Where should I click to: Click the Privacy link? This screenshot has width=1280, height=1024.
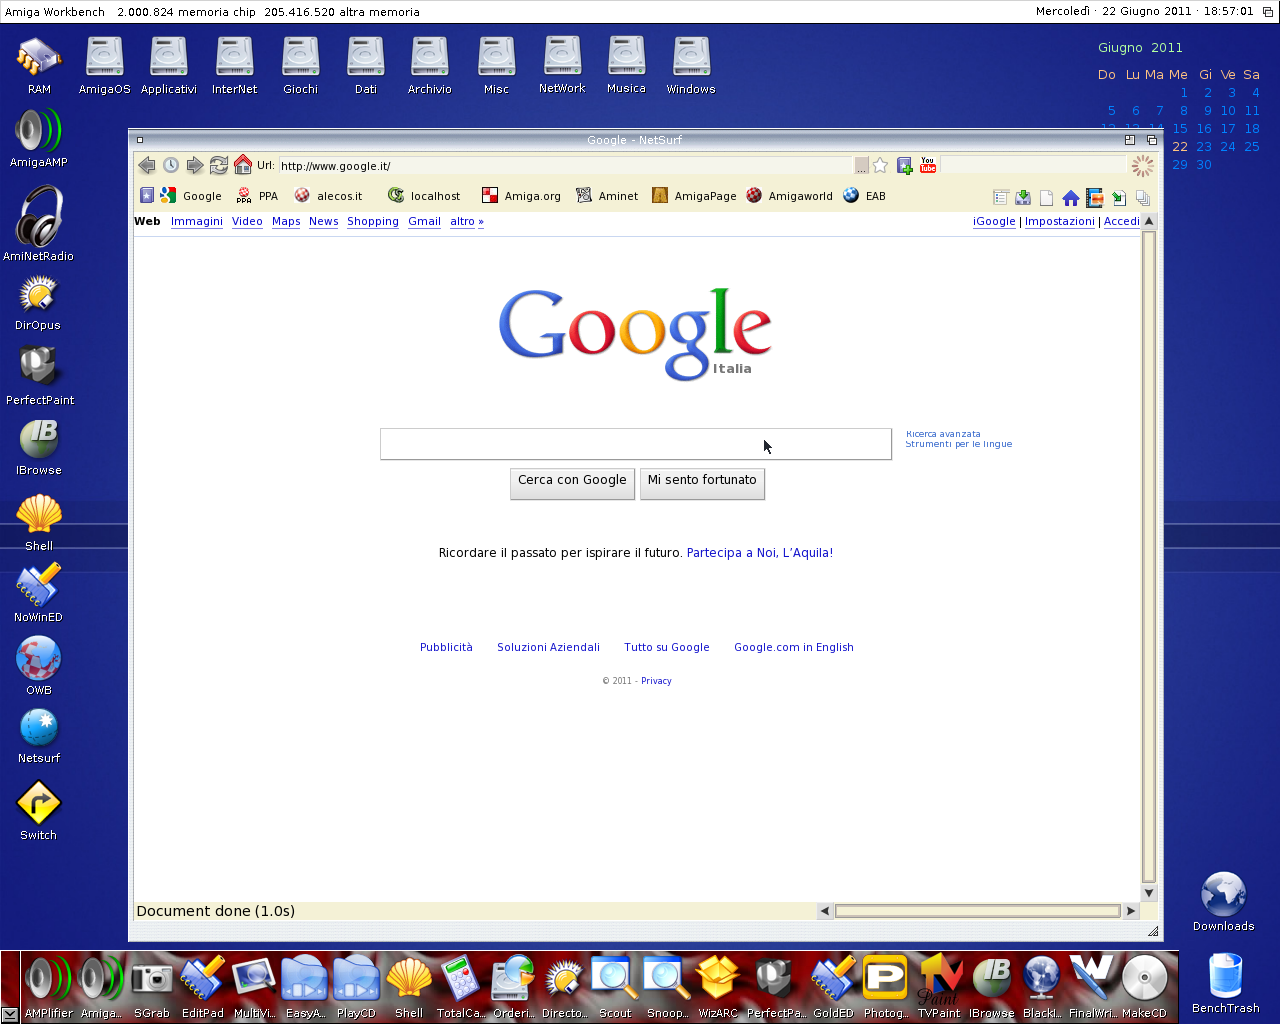click(x=656, y=681)
